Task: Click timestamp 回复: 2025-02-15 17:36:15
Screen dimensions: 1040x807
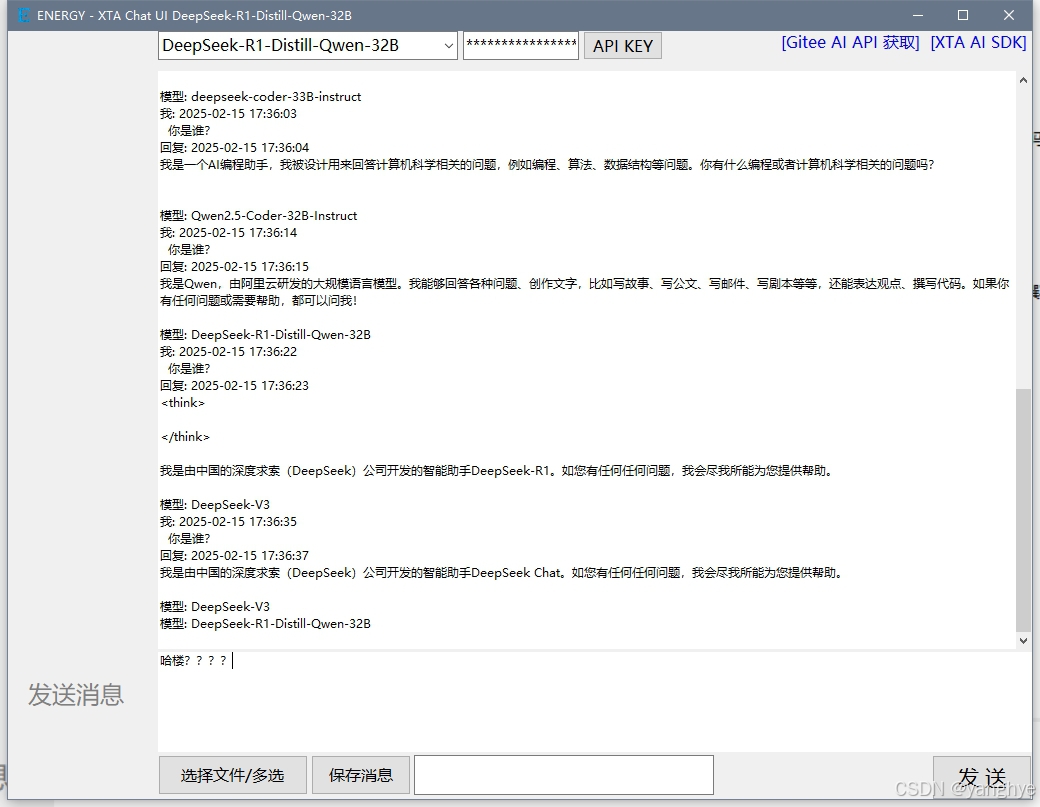Action: pos(234,267)
